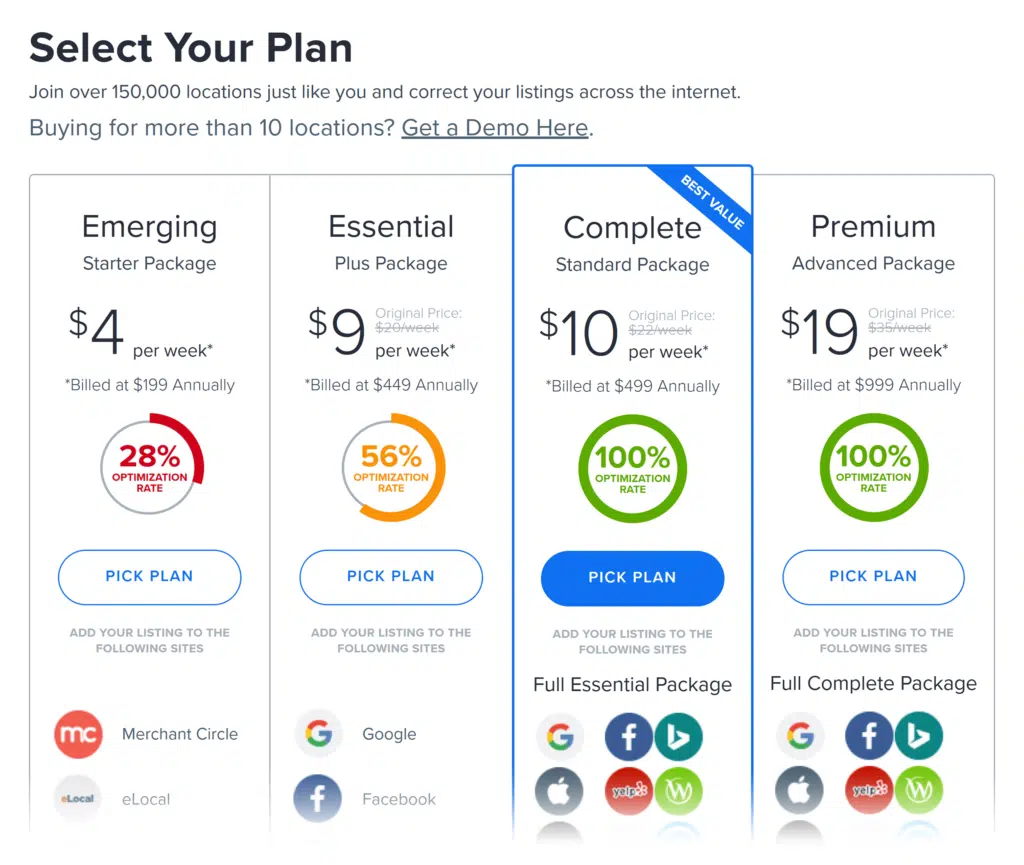1024x865 pixels.
Task: Click green W icon in Premium plan
Action: (x=919, y=792)
